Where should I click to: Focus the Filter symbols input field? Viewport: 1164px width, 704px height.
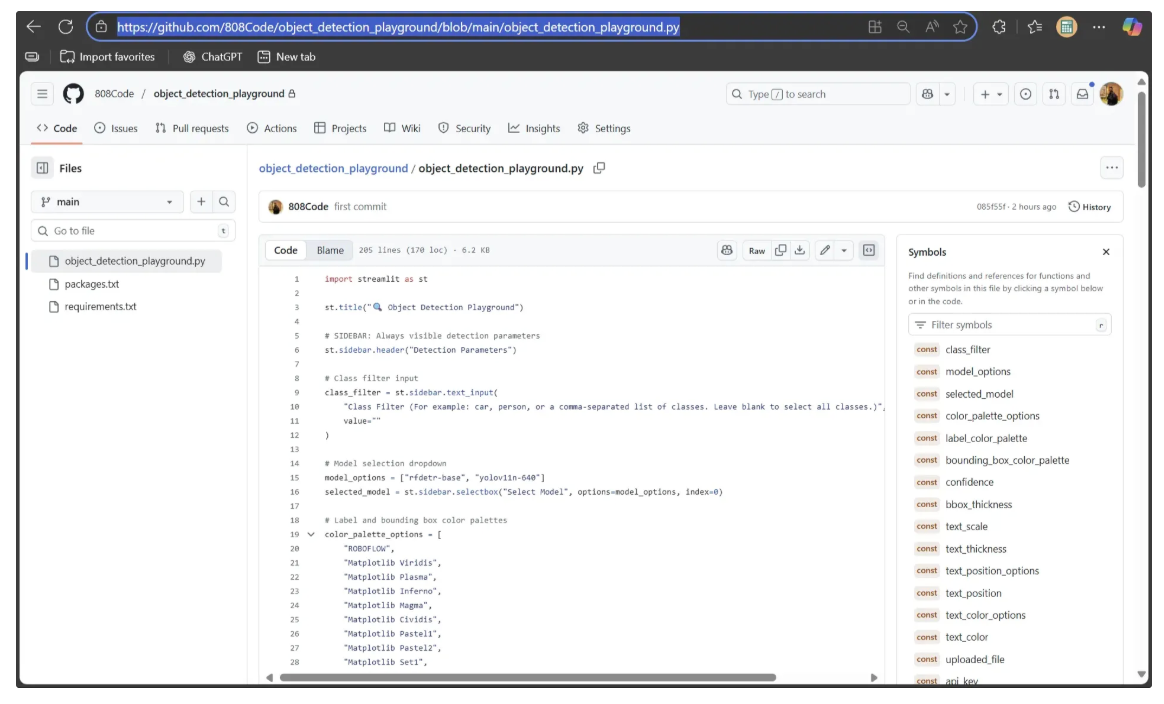tap(1010, 325)
